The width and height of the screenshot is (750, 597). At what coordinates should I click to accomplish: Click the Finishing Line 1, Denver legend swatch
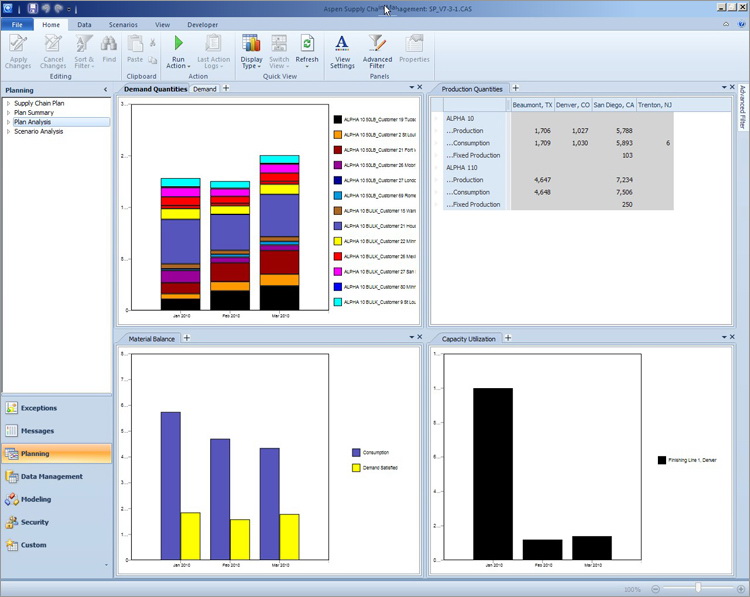point(662,460)
